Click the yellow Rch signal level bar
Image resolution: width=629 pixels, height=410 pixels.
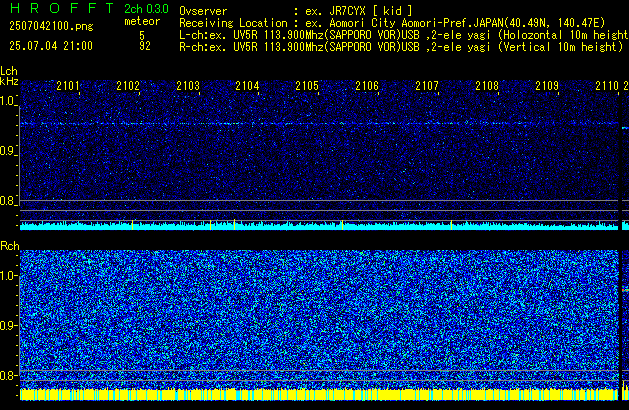(x=319, y=394)
